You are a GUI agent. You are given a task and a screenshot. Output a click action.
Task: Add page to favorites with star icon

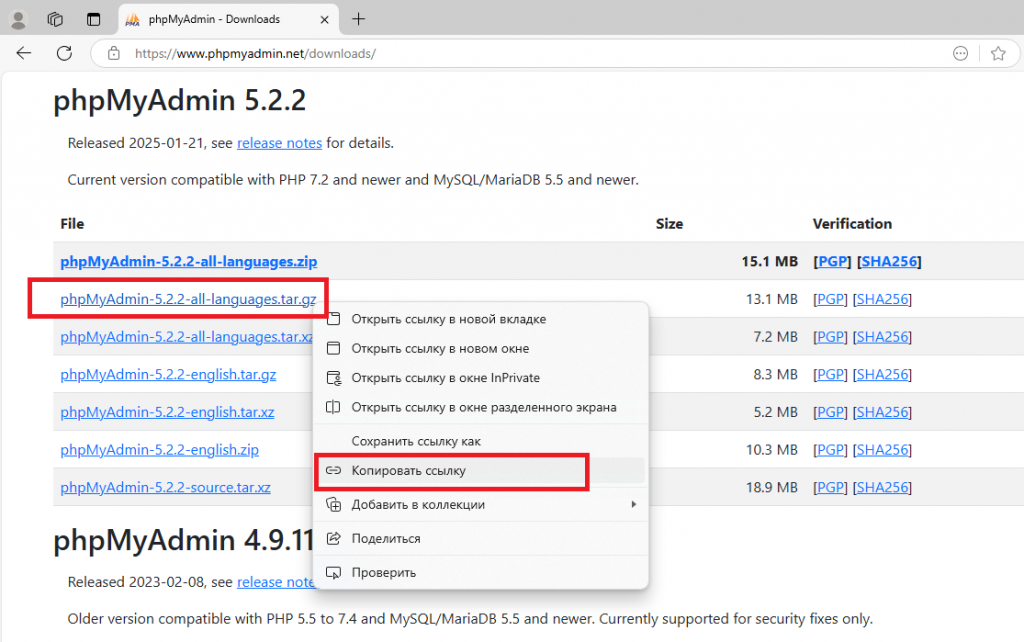pyautogui.click(x=998, y=54)
